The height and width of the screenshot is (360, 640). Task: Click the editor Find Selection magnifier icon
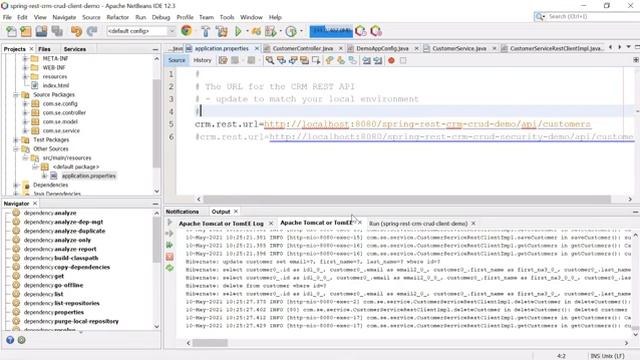270,60
